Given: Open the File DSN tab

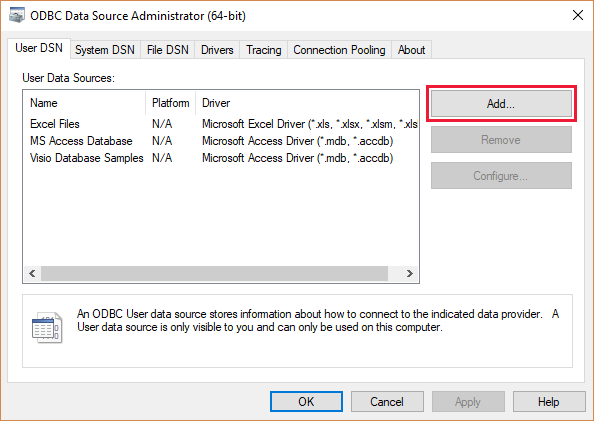Looking at the screenshot, I should point(168,50).
